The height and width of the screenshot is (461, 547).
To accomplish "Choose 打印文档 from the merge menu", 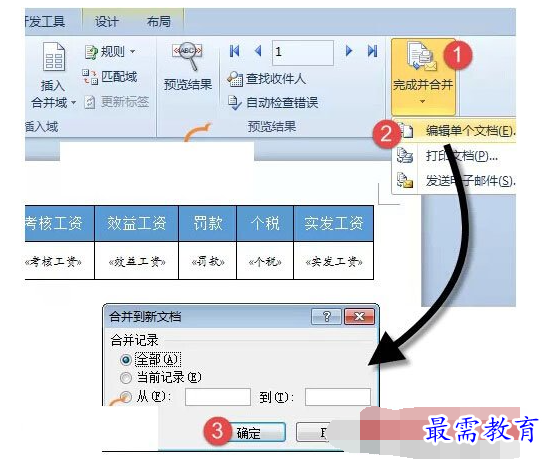I will click(x=455, y=156).
